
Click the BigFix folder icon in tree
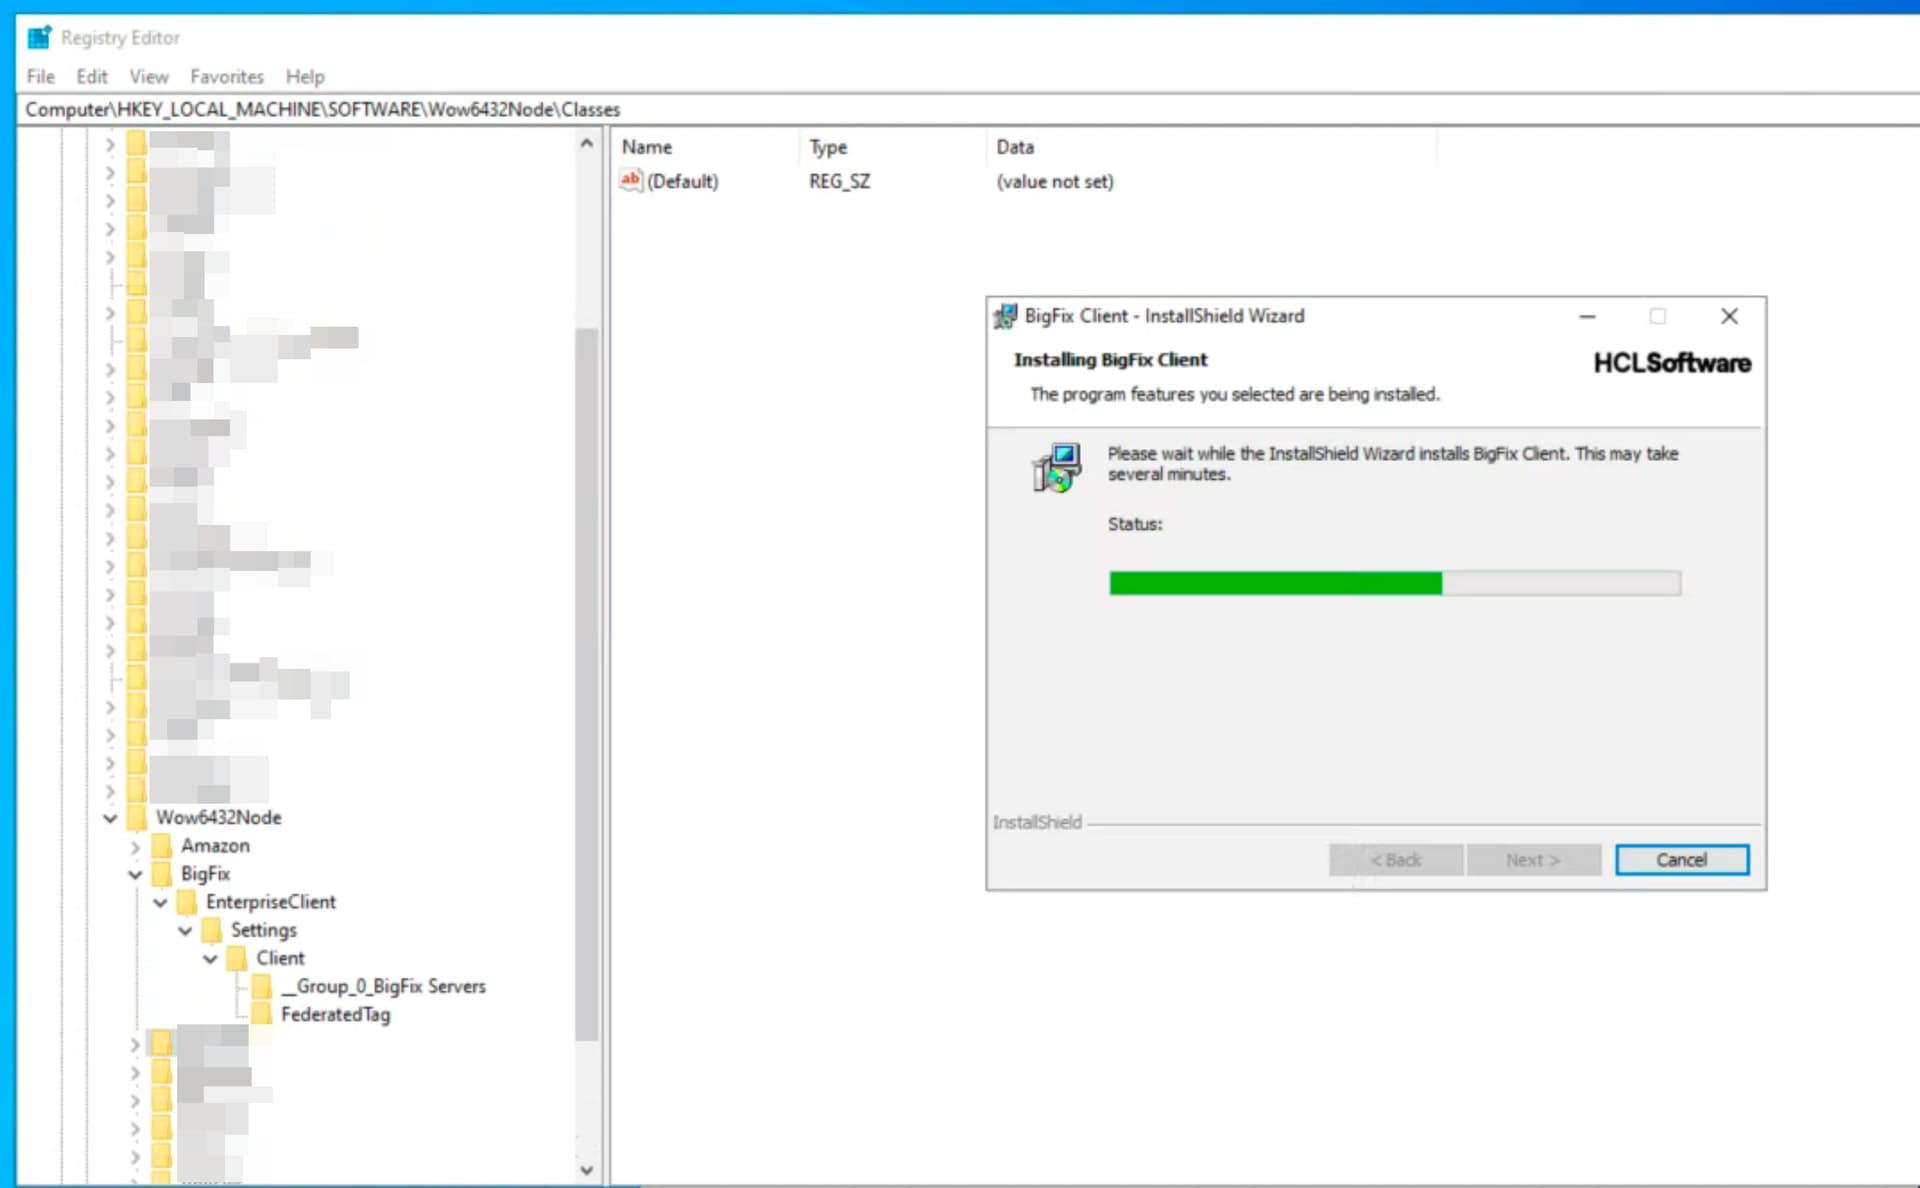[x=162, y=874]
